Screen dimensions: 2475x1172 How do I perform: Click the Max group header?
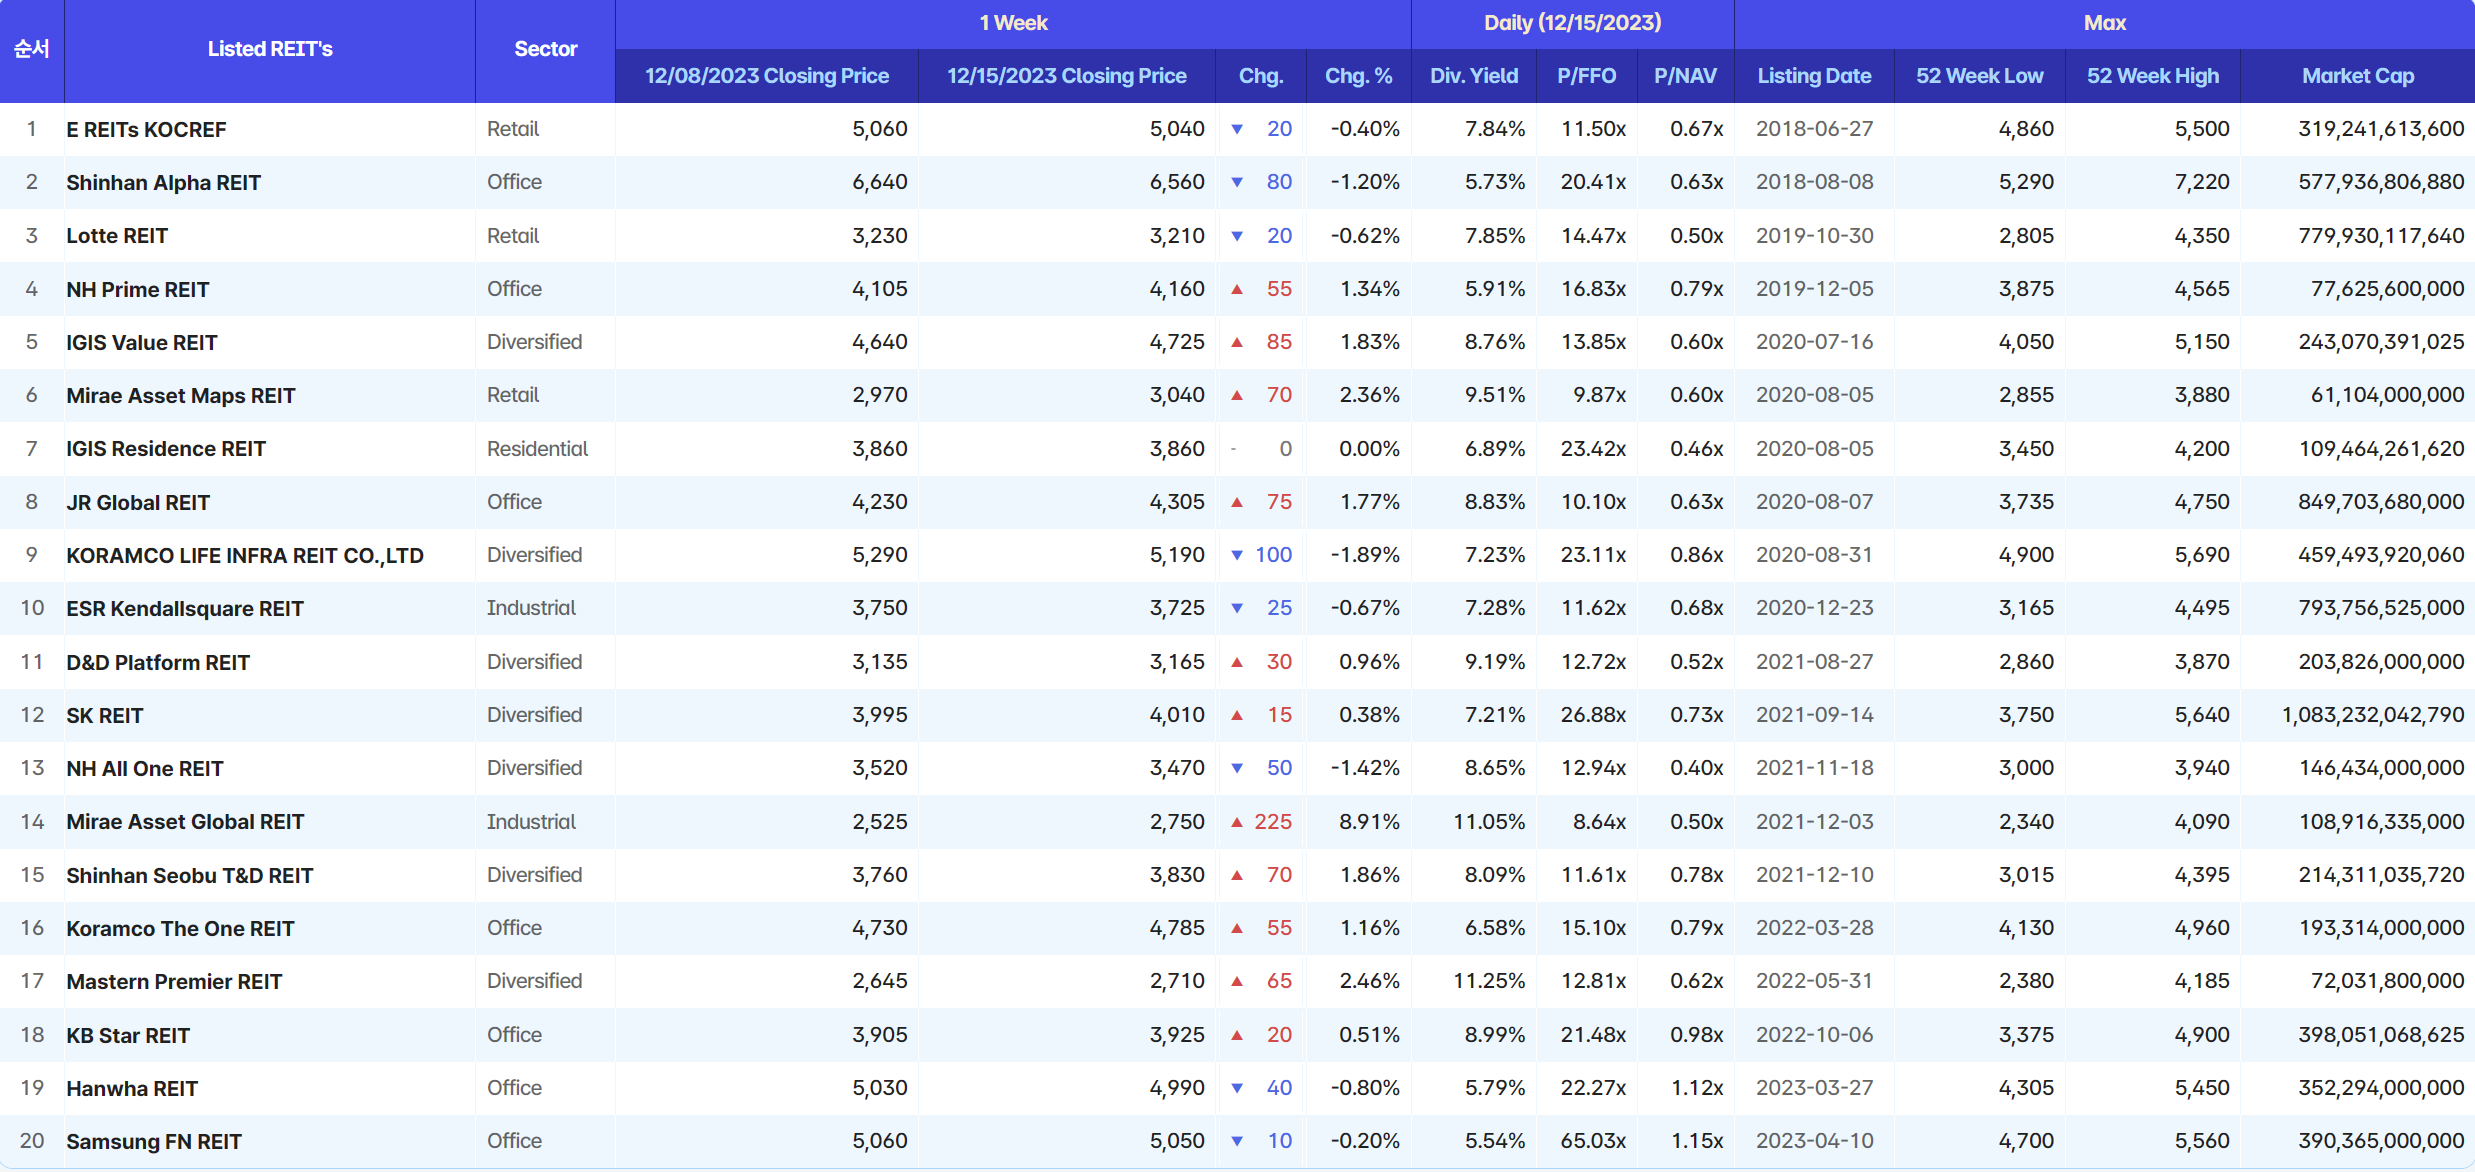(2104, 23)
